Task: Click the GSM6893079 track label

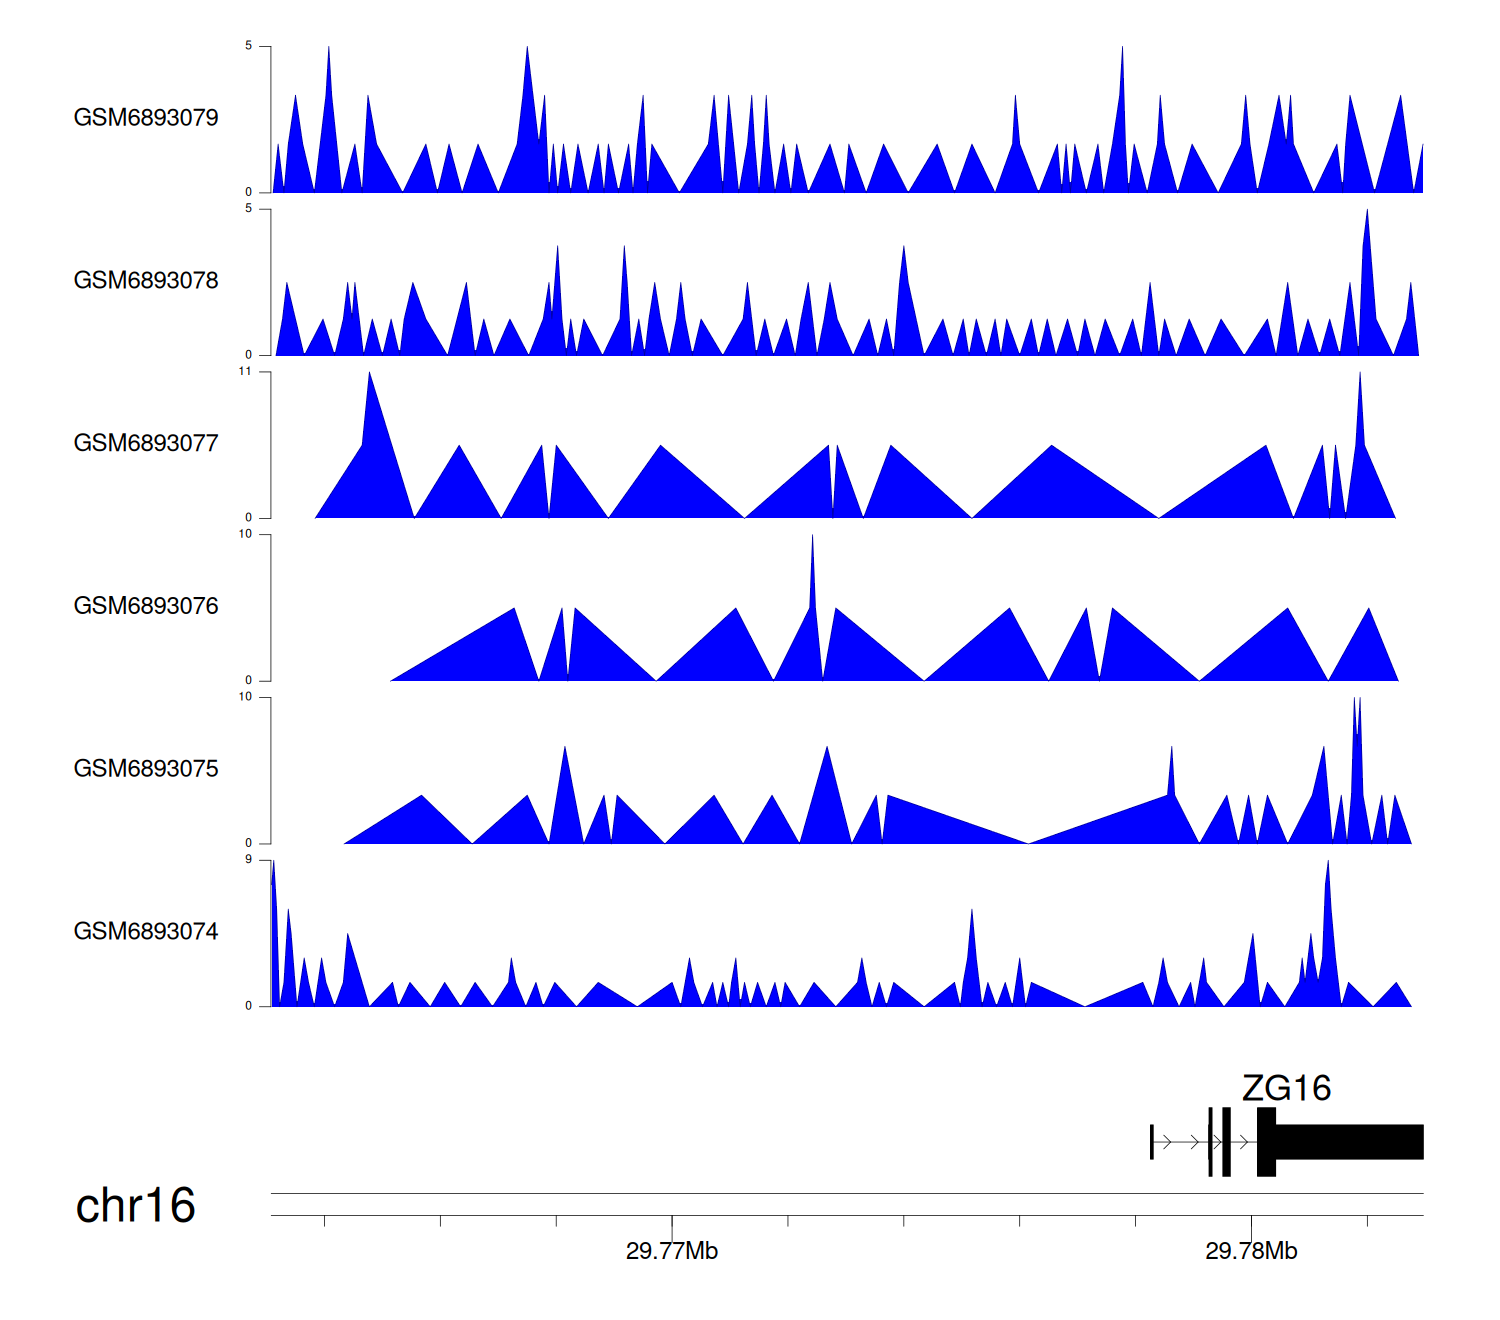Action: [x=146, y=118]
